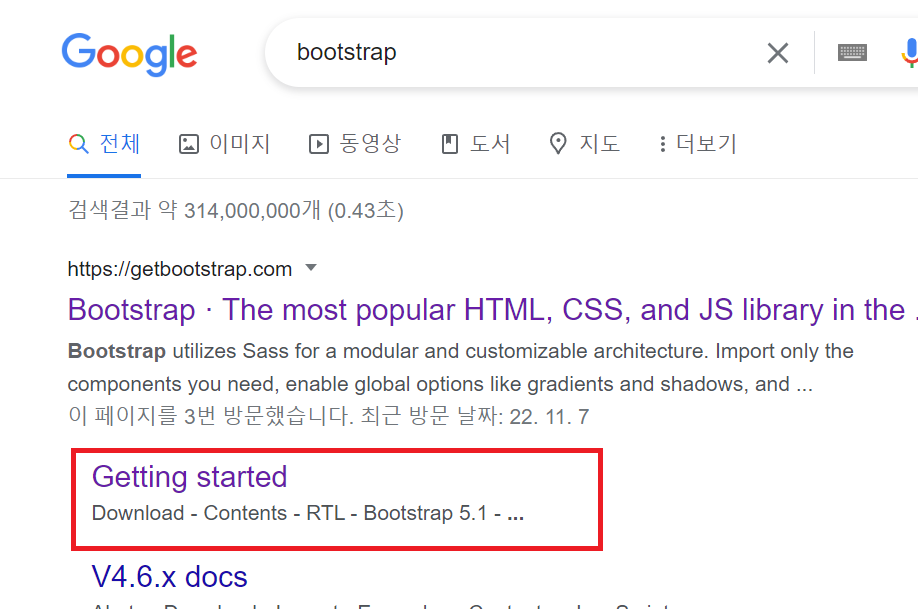Switch to the 이미지 tab
Image resolution: width=918 pixels, height=609 pixels.
pyautogui.click(x=224, y=144)
